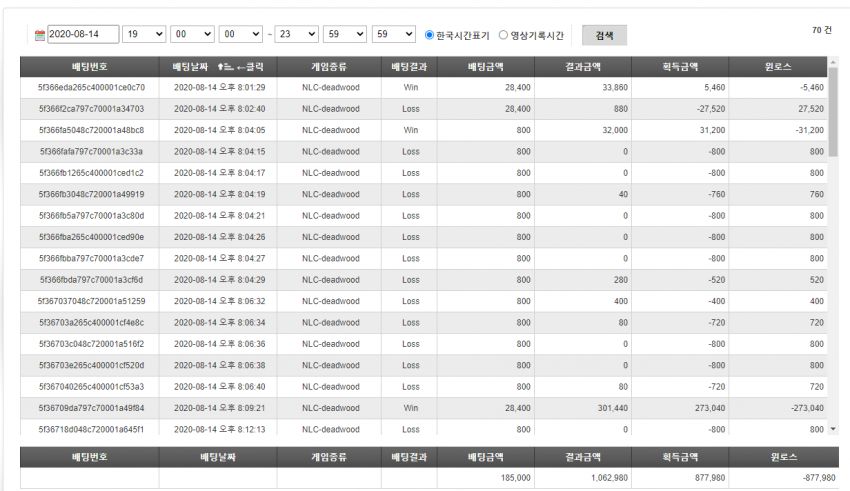The width and height of the screenshot is (850, 491).
Task: Open the start minute dropdown
Action: (192, 34)
